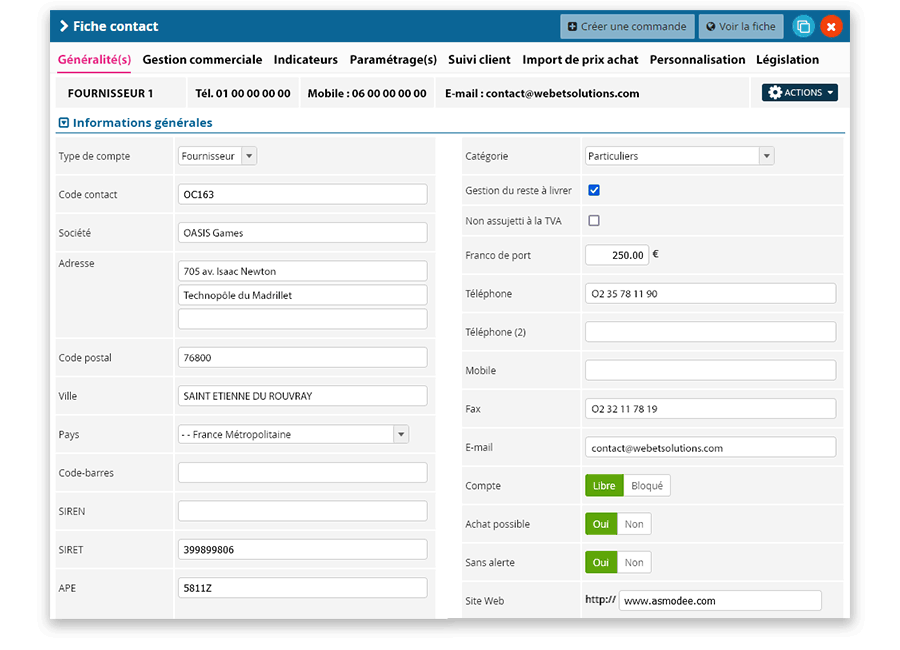Click the Fax number field
This screenshot has height=650, width=900.
pyautogui.click(x=711, y=409)
